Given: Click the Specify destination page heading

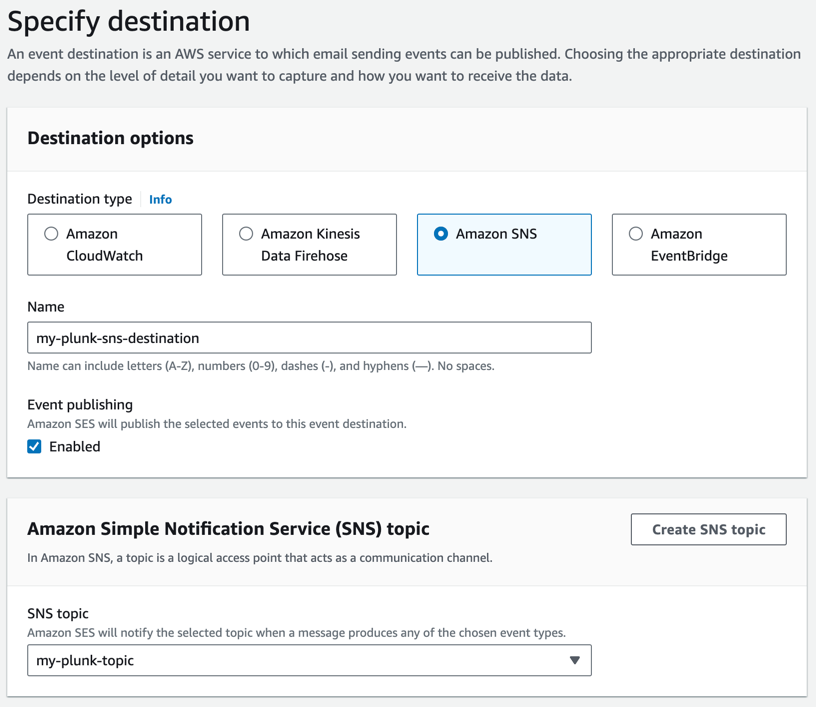Looking at the screenshot, I should 129,21.
